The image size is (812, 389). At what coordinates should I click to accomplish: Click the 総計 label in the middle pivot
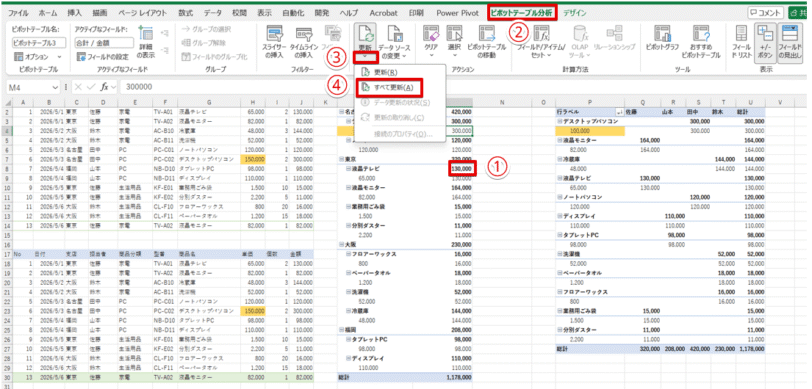[x=343, y=378]
